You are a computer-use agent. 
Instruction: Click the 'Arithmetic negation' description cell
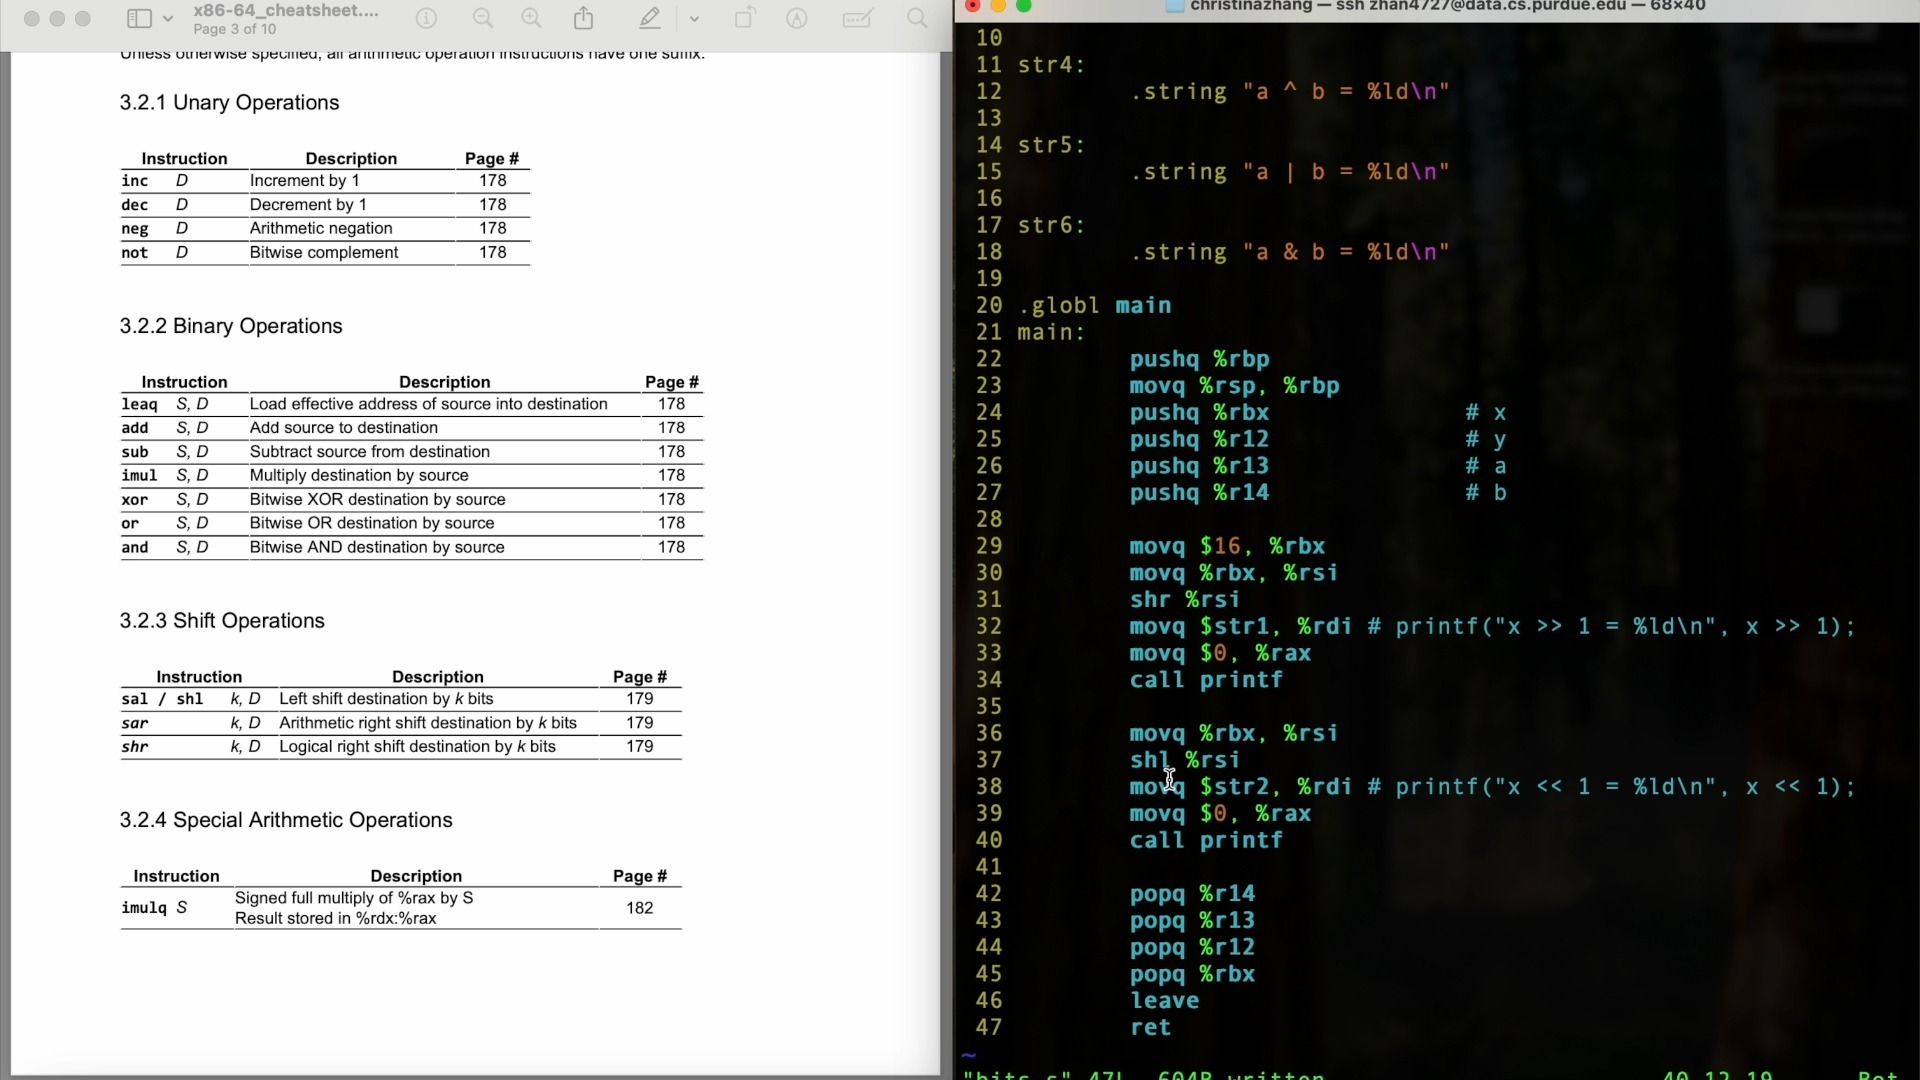pos(321,228)
